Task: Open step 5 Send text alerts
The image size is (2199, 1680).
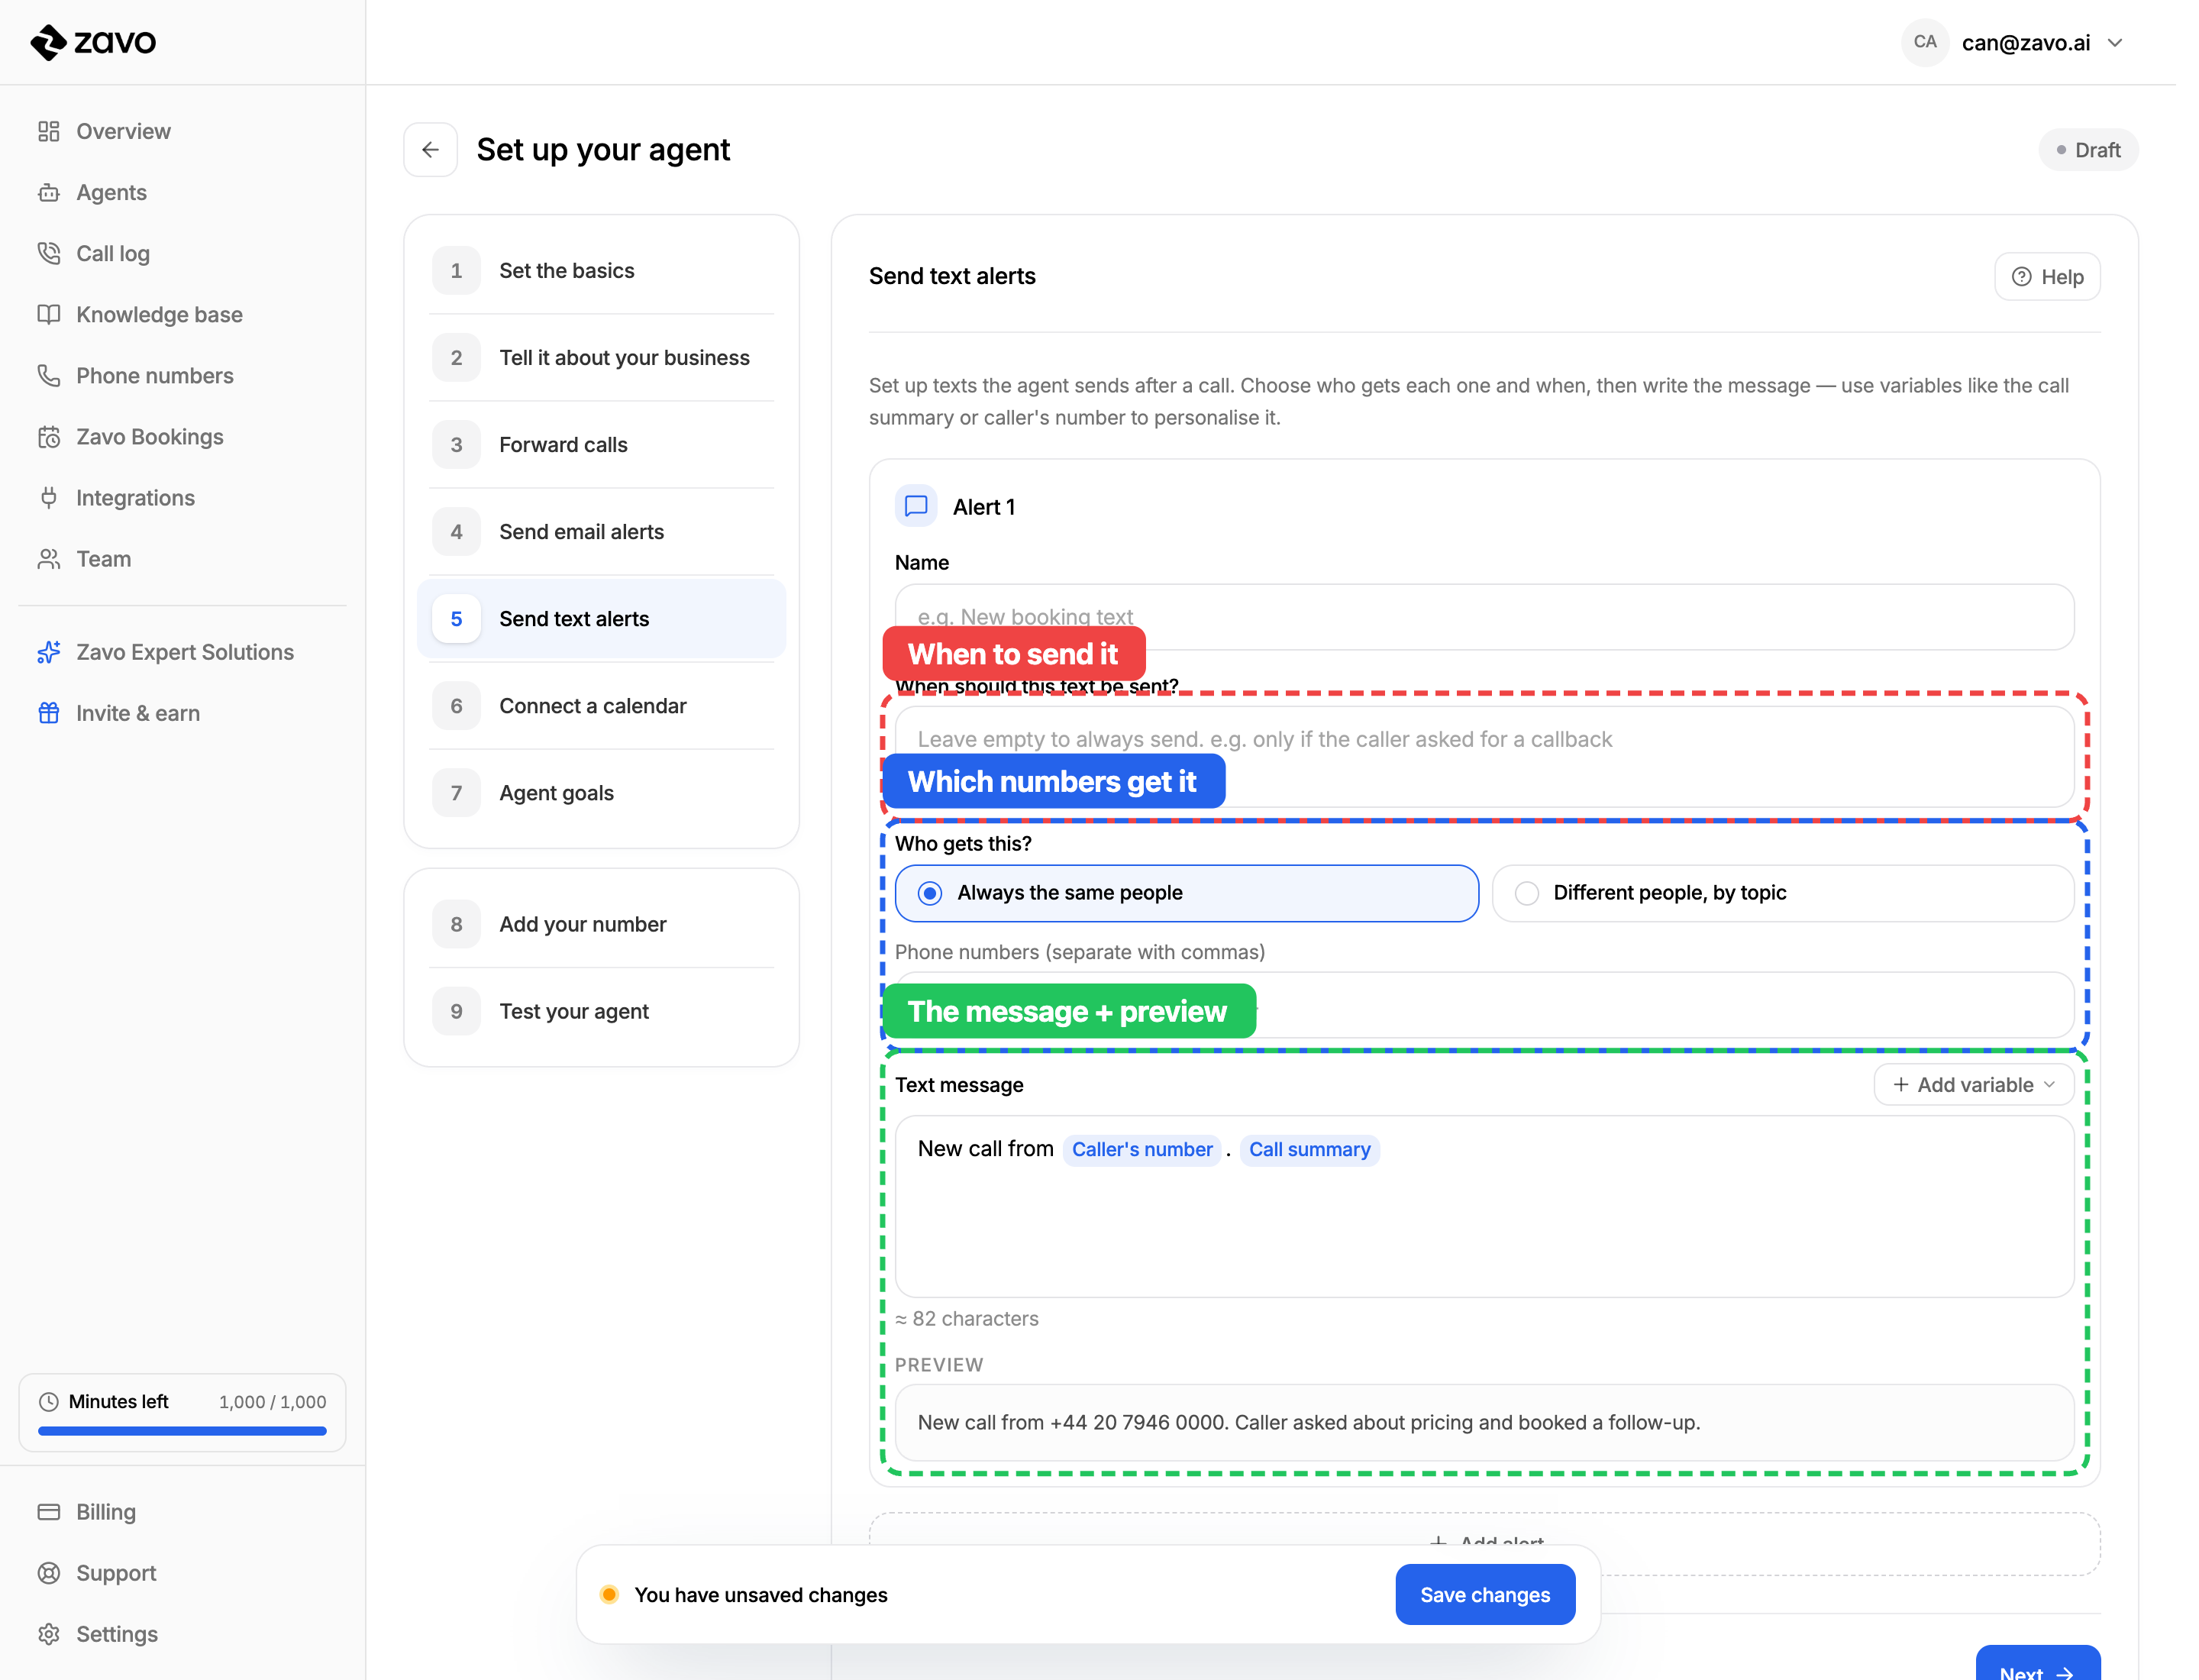Action: coord(601,619)
